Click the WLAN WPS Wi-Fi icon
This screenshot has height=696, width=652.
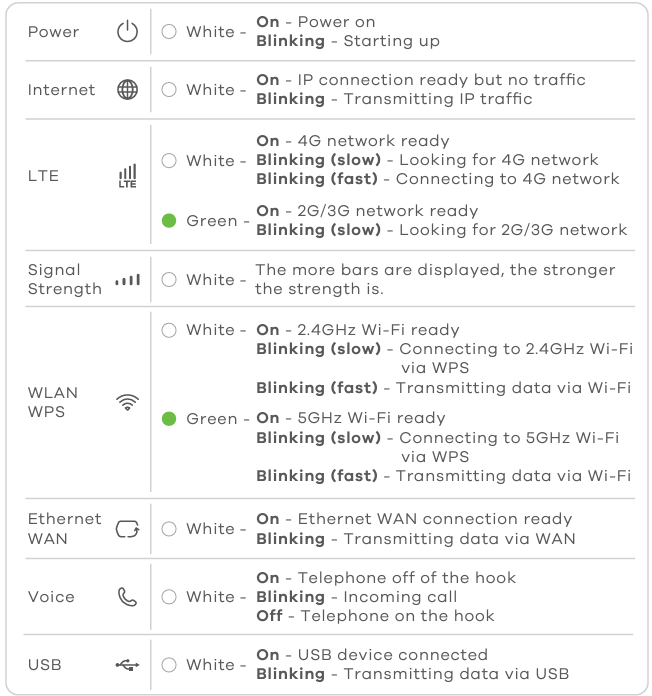[x=128, y=402]
